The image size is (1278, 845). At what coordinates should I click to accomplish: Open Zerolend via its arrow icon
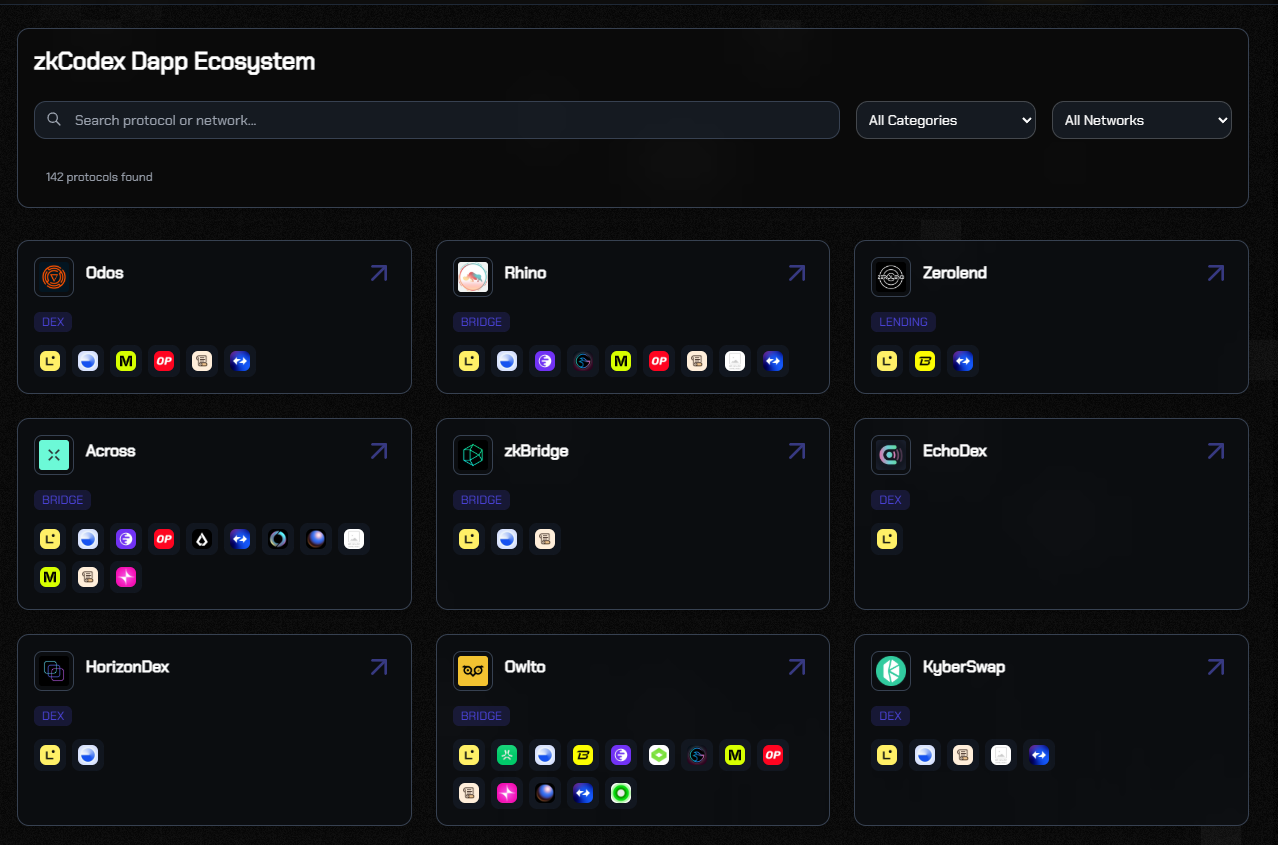coord(1216,273)
